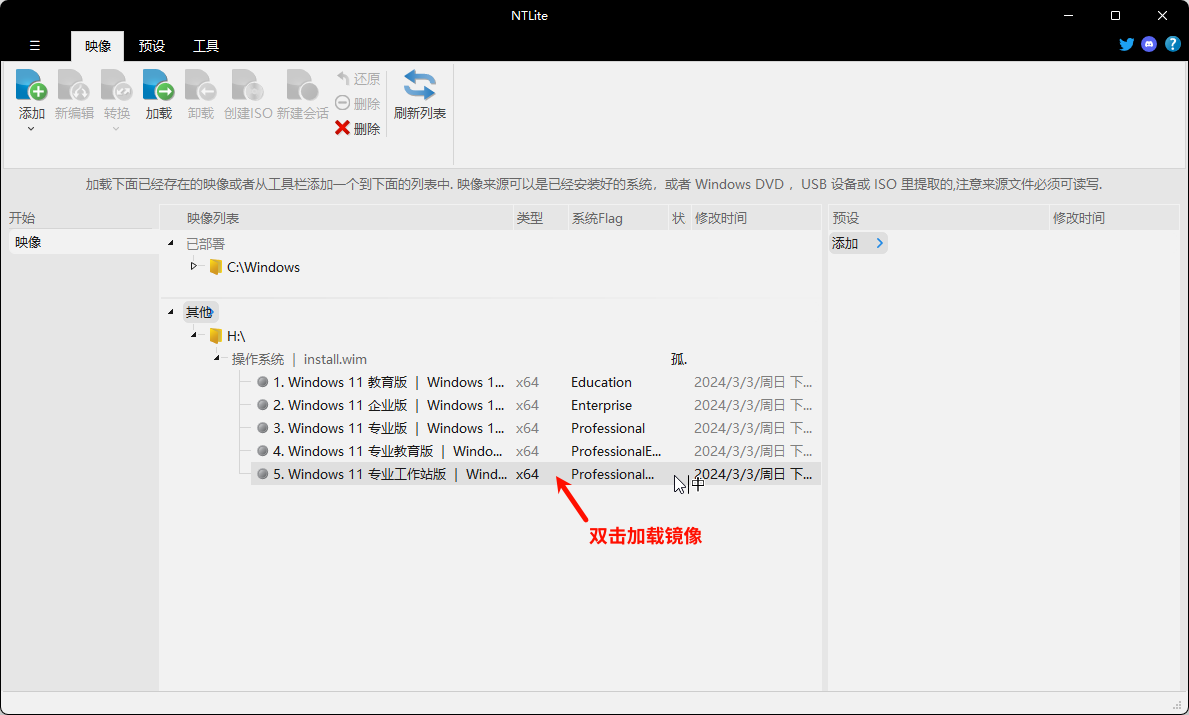Click the x64 cell of 教育版 row
The image size is (1189, 715).
527,382
